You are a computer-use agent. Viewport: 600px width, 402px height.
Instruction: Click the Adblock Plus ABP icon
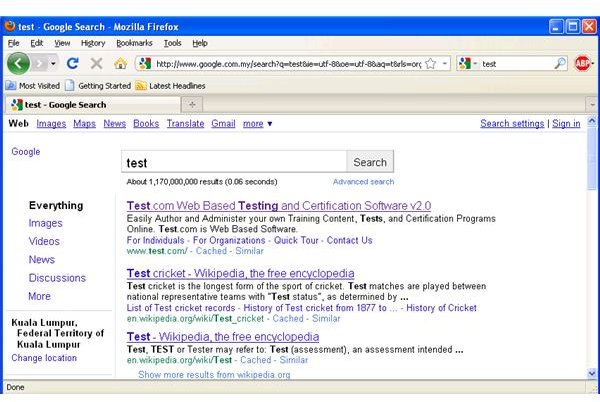(x=582, y=63)
